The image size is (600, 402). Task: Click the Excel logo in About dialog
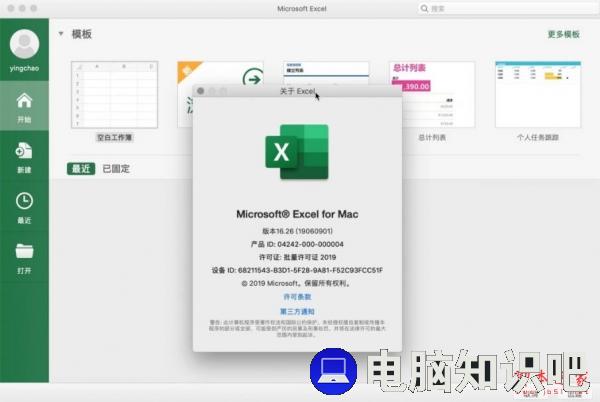(x=297, y=152)
